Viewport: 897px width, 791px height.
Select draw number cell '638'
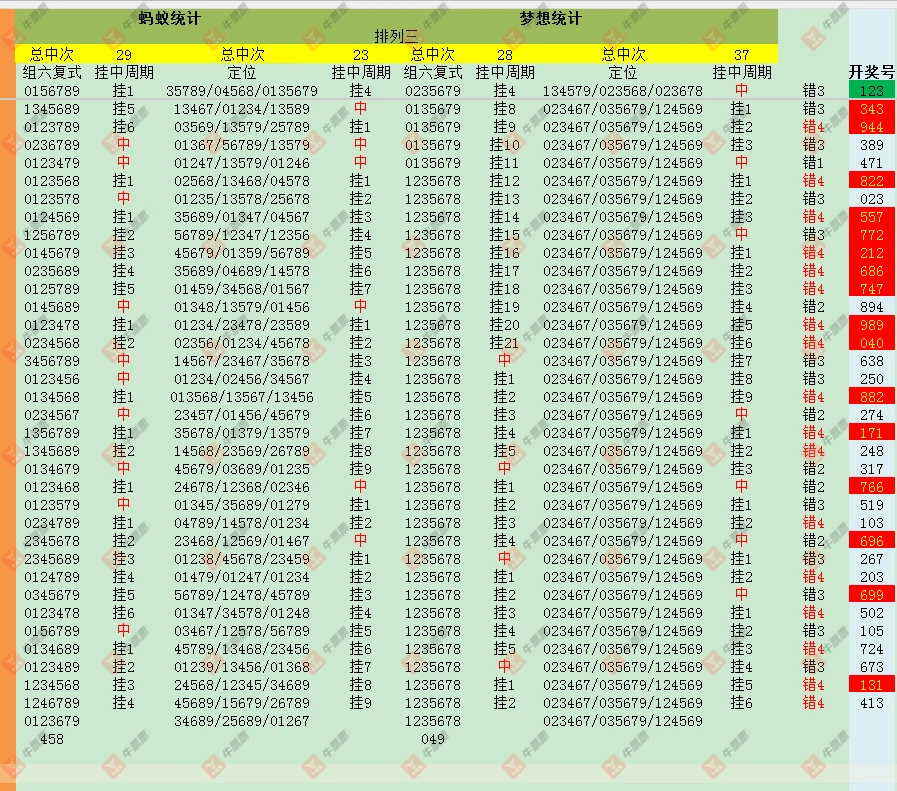[871, 361]
